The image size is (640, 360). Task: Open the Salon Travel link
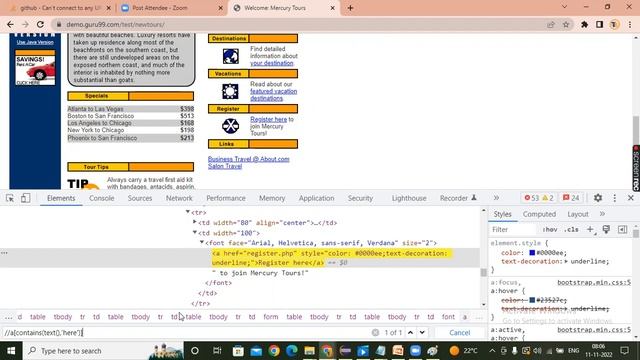tap(225, 166)
